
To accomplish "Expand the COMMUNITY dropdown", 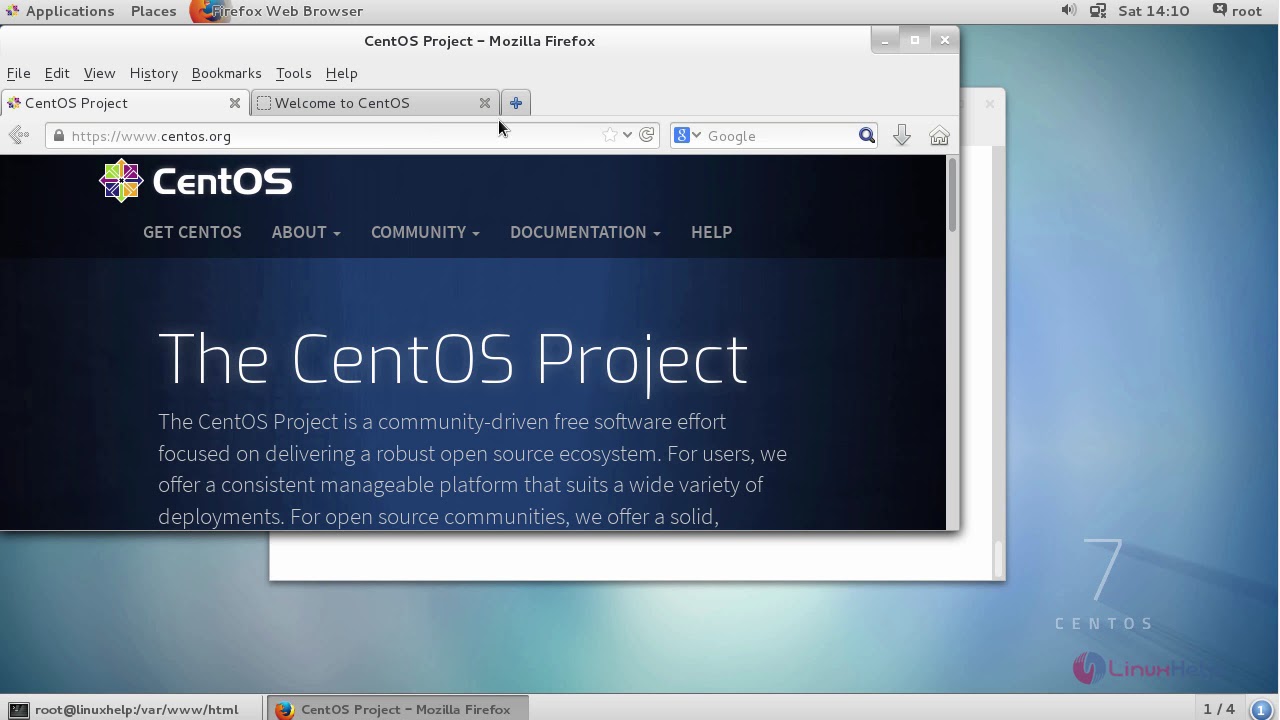I will point(425,232).
